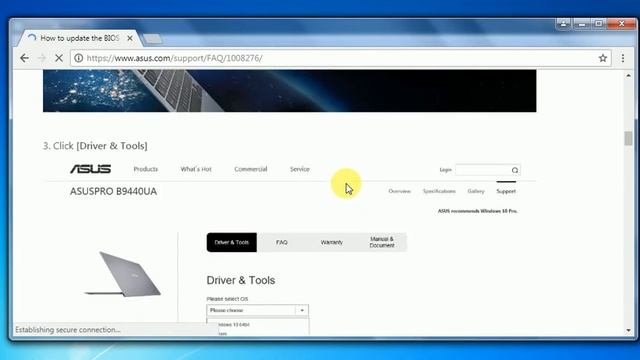View site information icon in address bar
The image size is (640, 360).
[78, 58]
